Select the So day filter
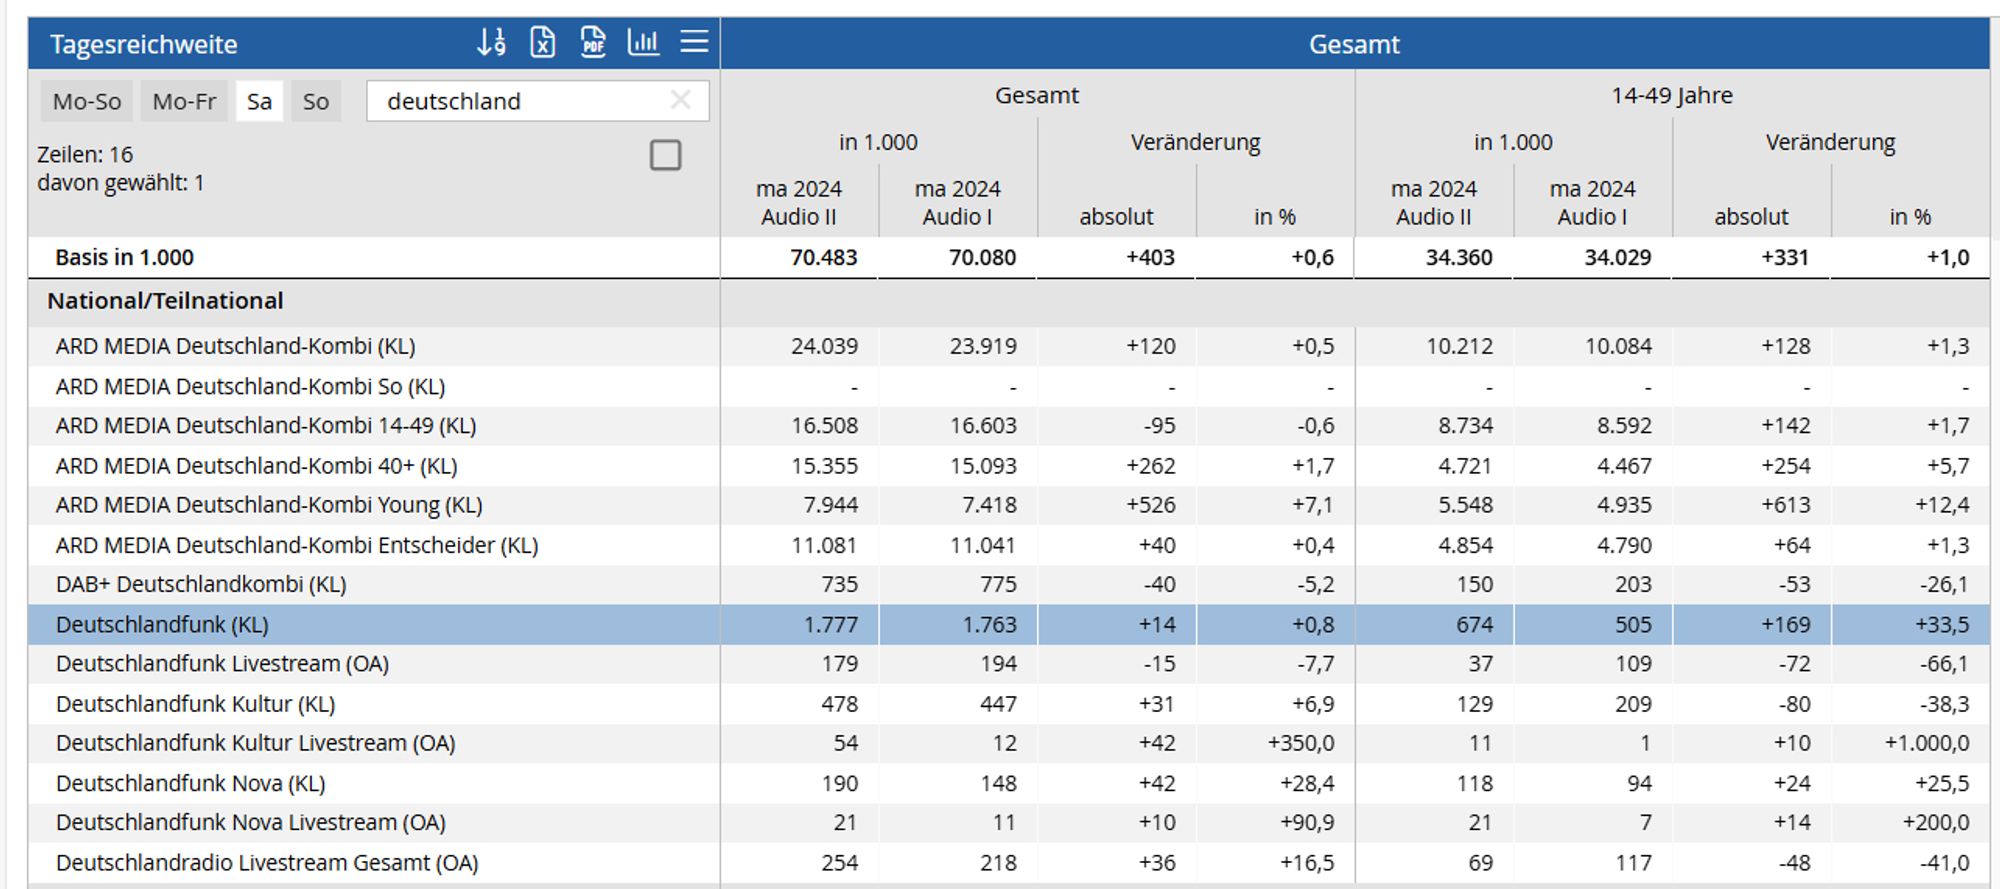The image size is (2000, 889). point(316,101)
